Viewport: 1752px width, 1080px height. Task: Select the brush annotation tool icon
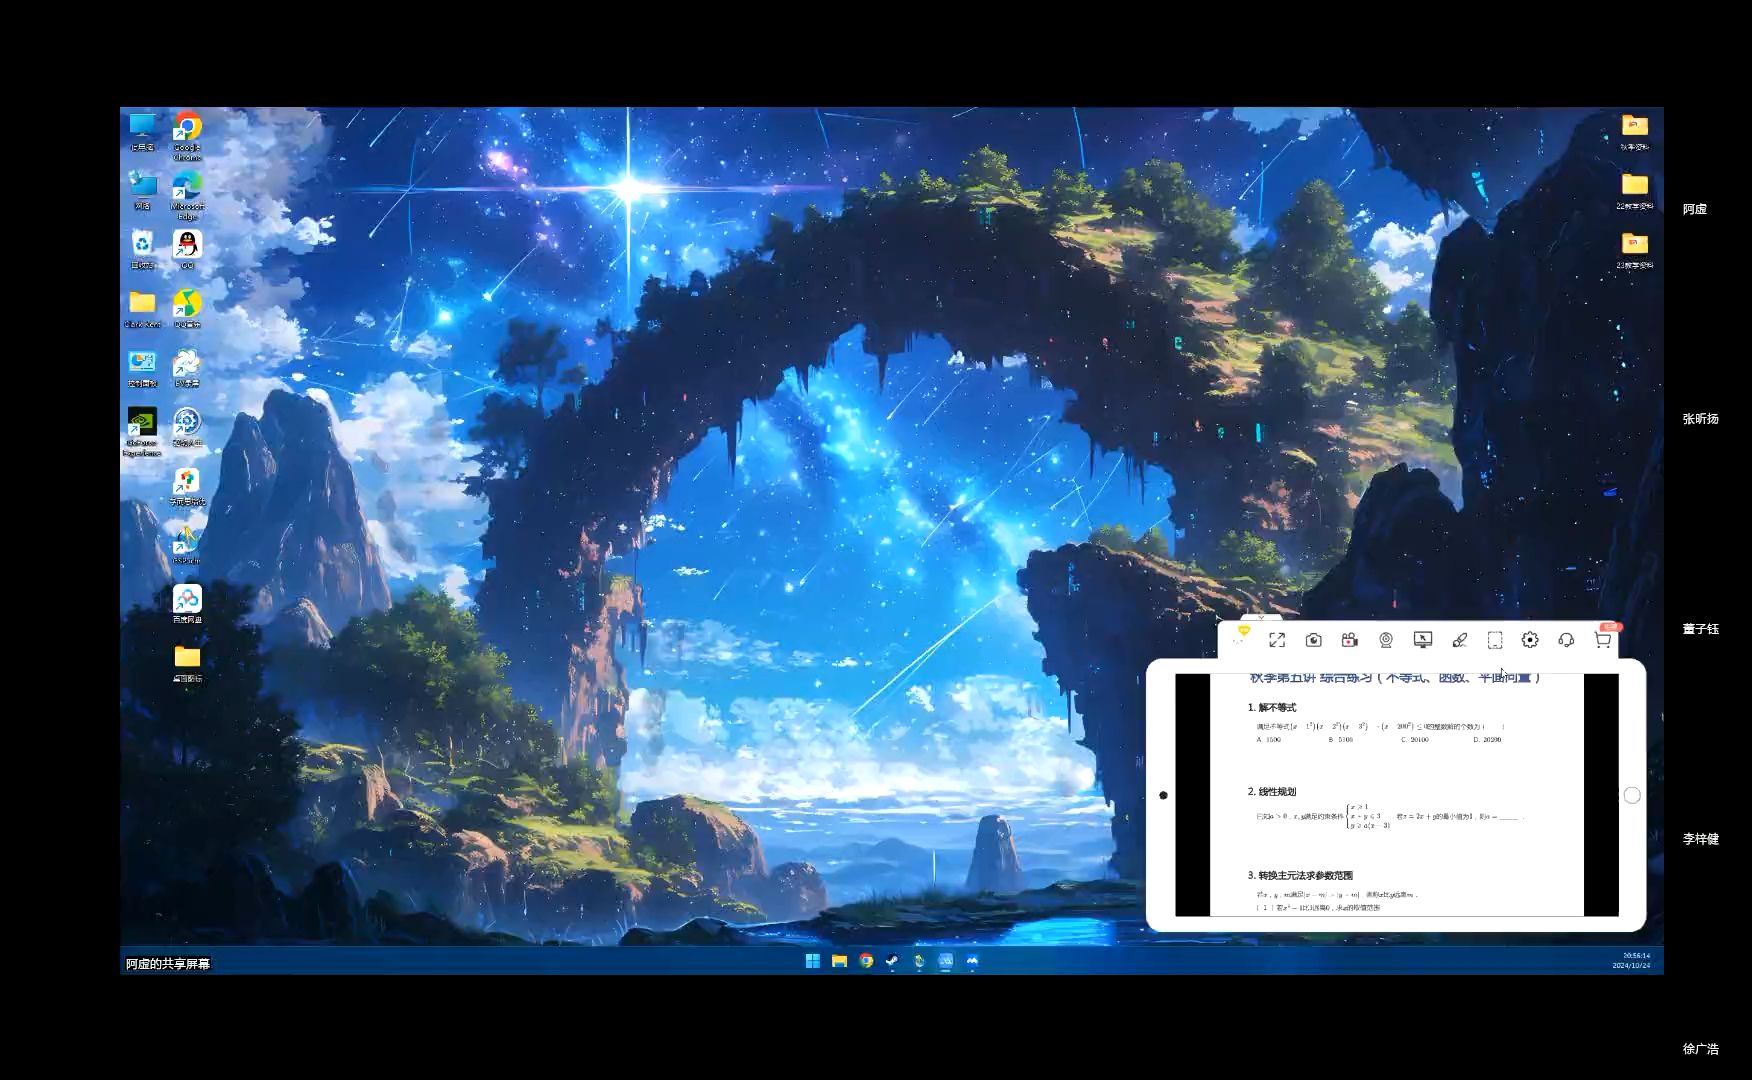coord(1459,640)
